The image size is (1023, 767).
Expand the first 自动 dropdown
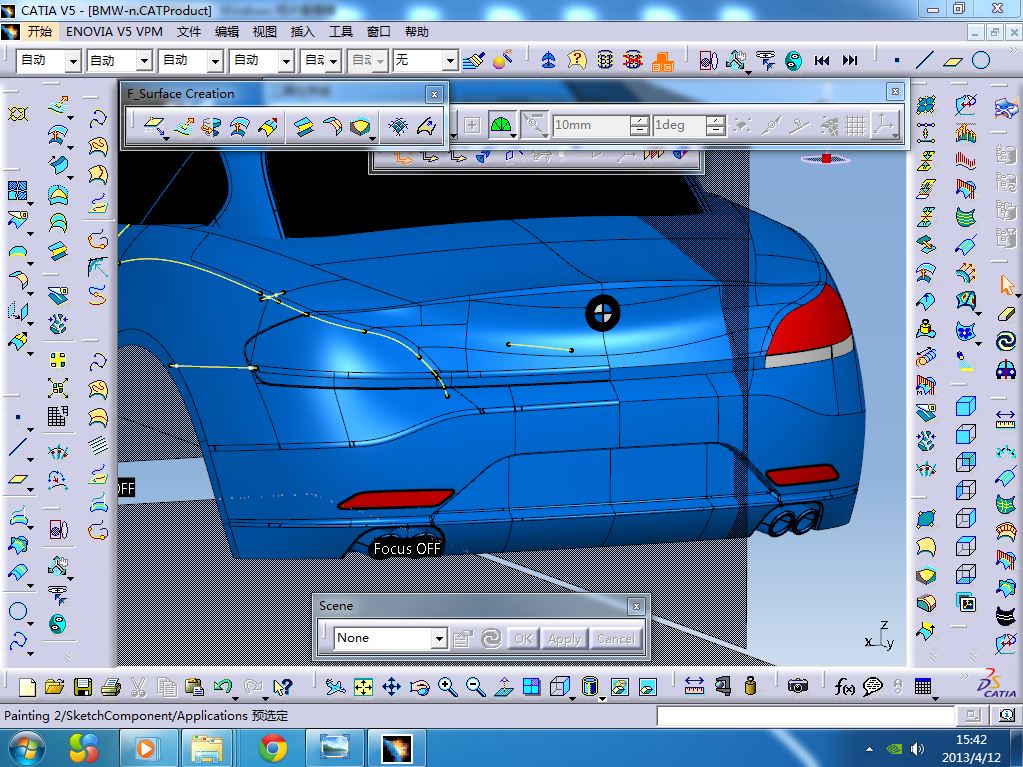[x=74, y=61]
